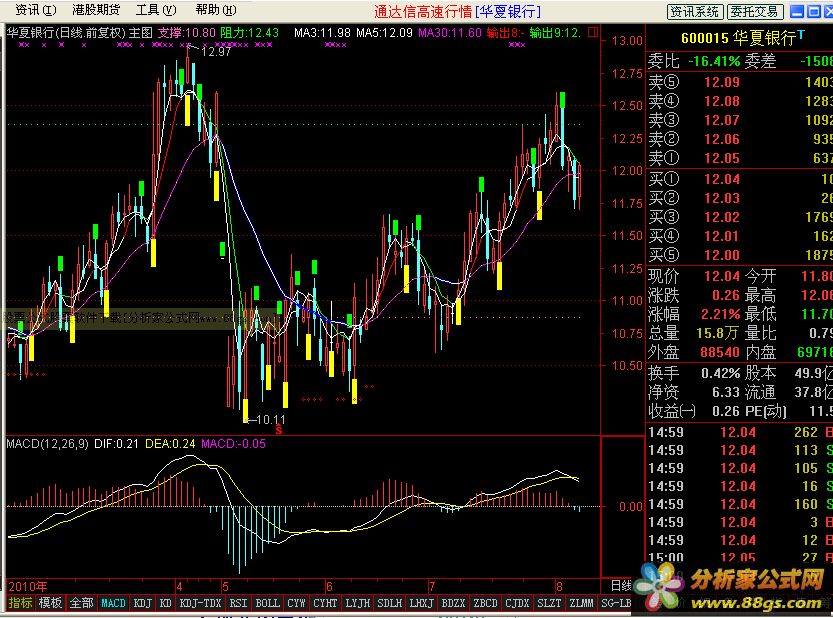Click the 卖① price 12.05
The width and height of the screenshot is (833, 618).
722,158
